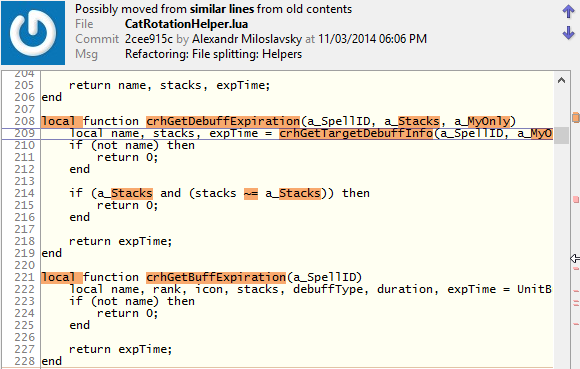Image resolution: width=580 pixels, height=369 pixels.
Task: Go to previous change with up arrow
Action: [568, 11]
